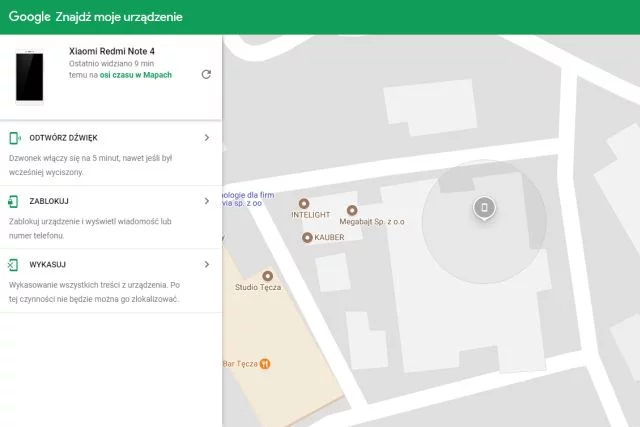This screenshot has width=640, height=427.
Task: Click the Megabajt Sp. z o.o marker
Action: coord(352,210)
